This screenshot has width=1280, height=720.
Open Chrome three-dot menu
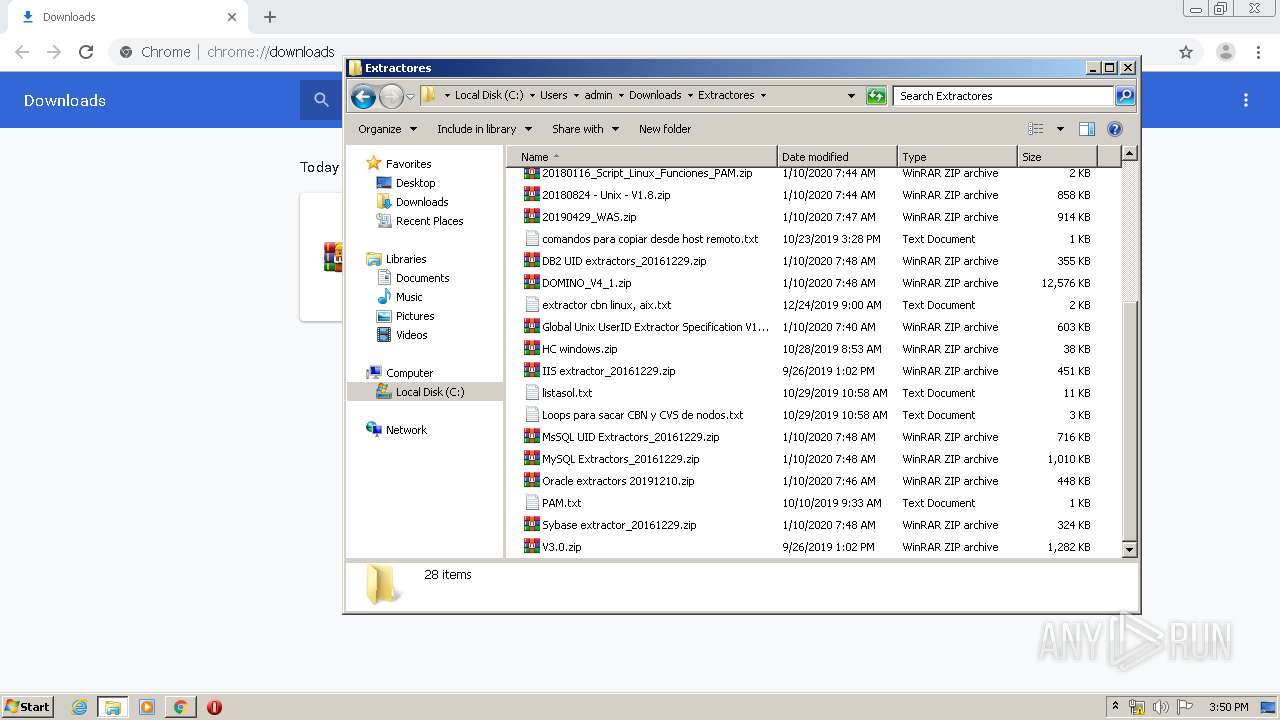[1259, 52]
